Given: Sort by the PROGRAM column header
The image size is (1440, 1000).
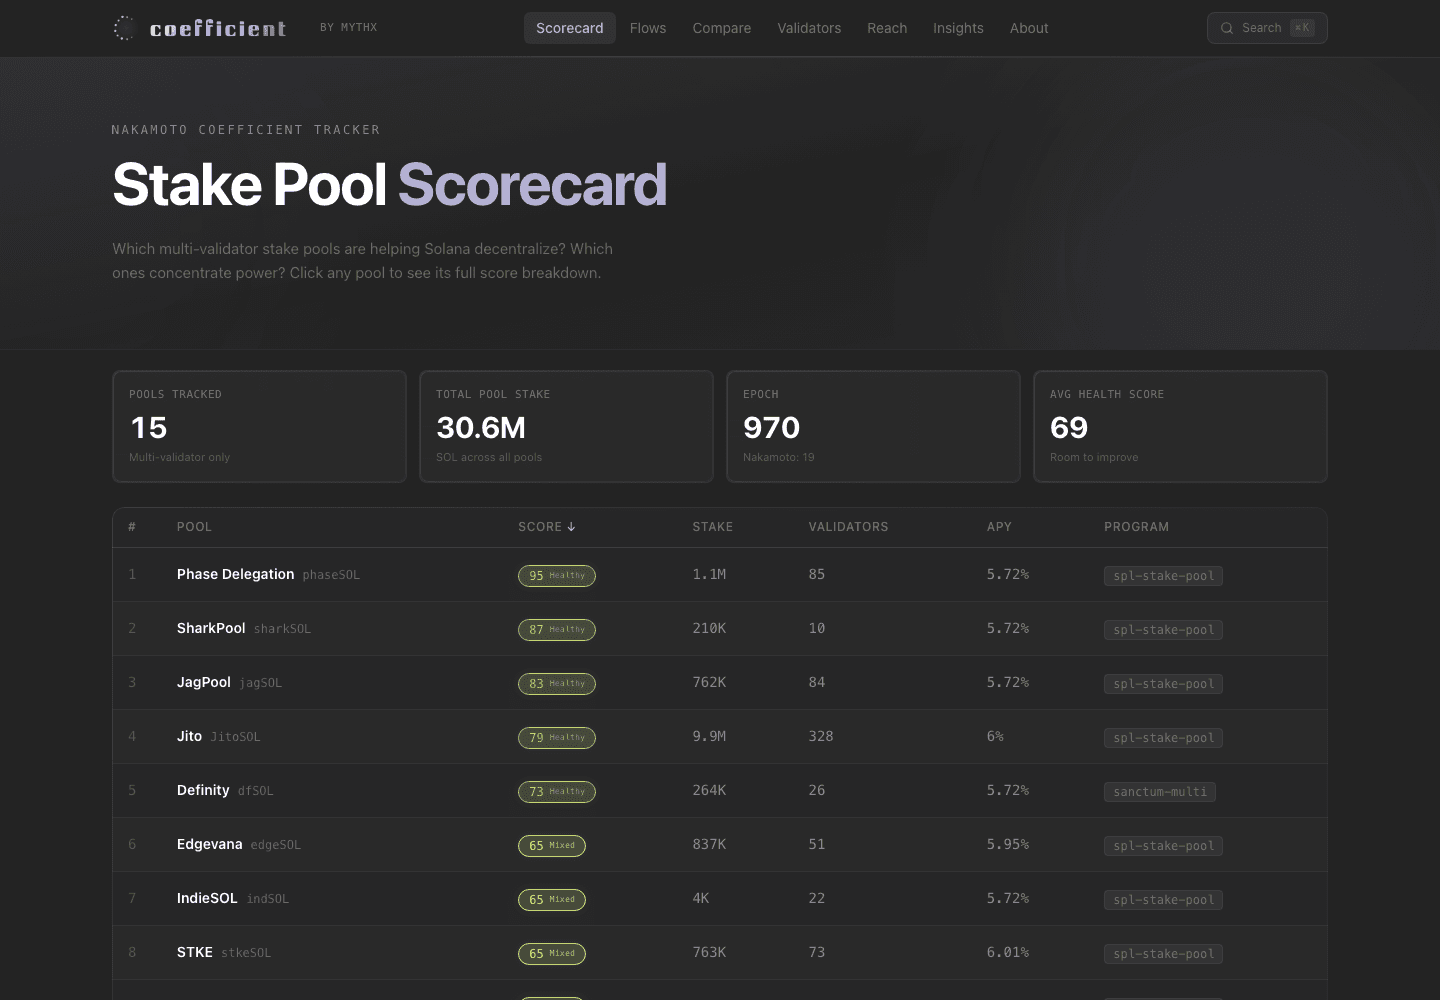Looking at the screenshot, I should 1136,527.
